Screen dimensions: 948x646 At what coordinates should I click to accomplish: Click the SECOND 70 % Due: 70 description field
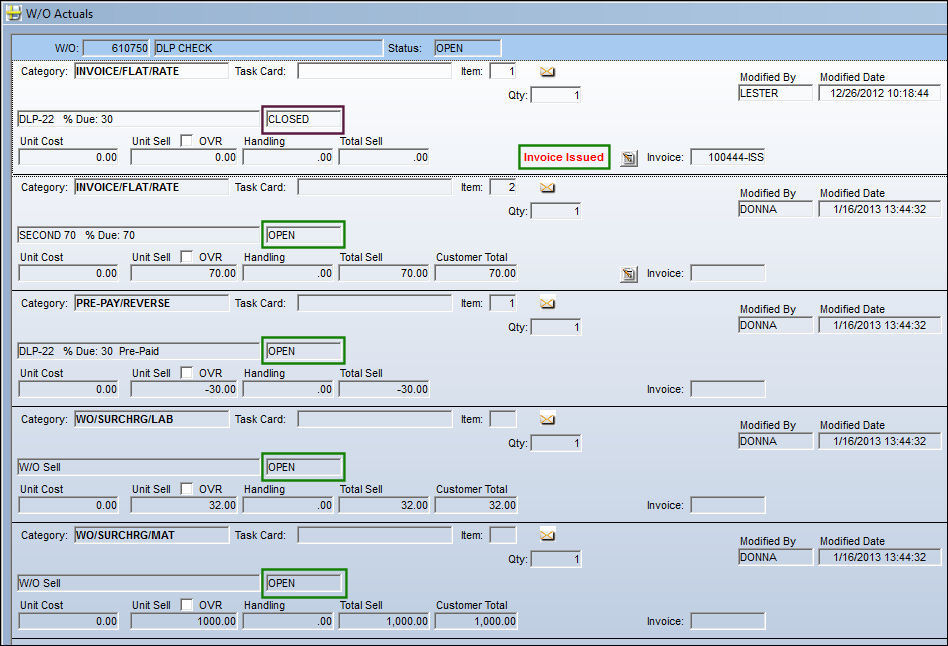click(138, 235)
